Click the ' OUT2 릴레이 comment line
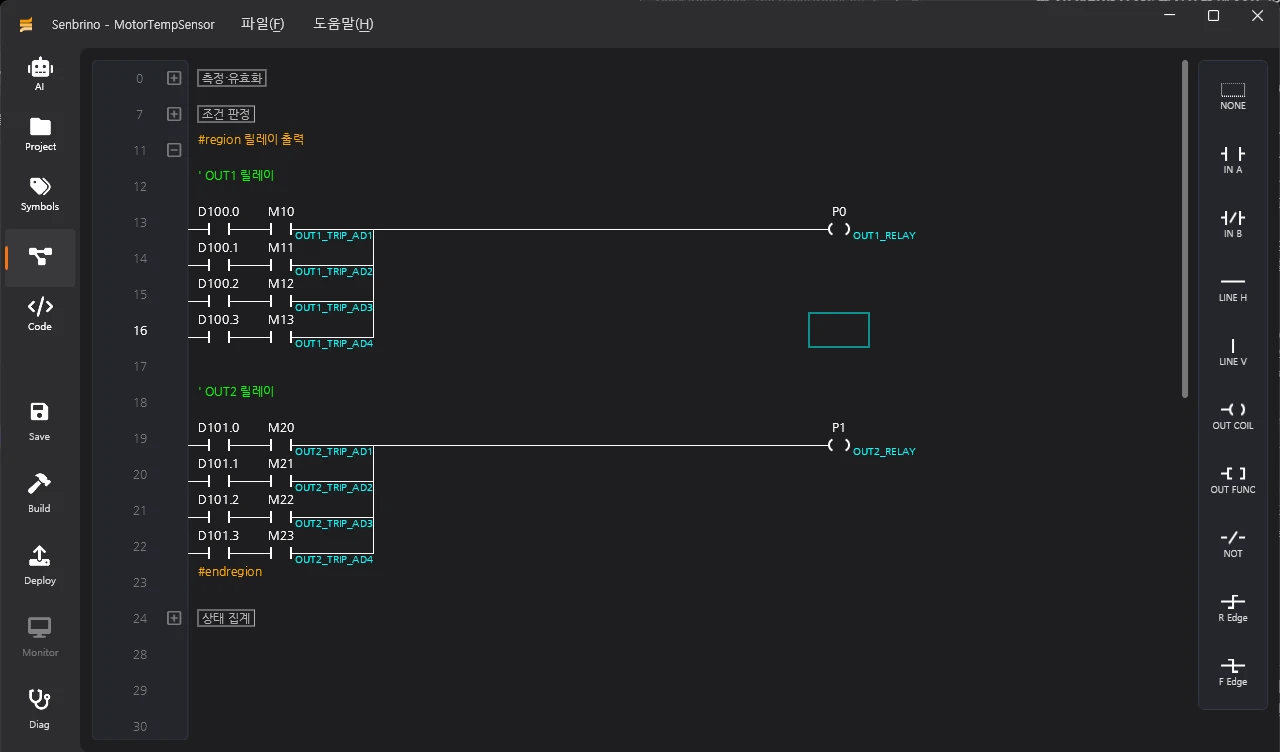Viewport: 1280px width, 752px height. coord(236,391)
